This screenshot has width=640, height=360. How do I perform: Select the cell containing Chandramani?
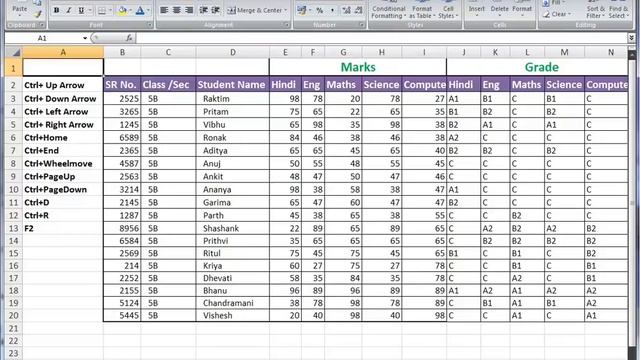coord(233,303)
